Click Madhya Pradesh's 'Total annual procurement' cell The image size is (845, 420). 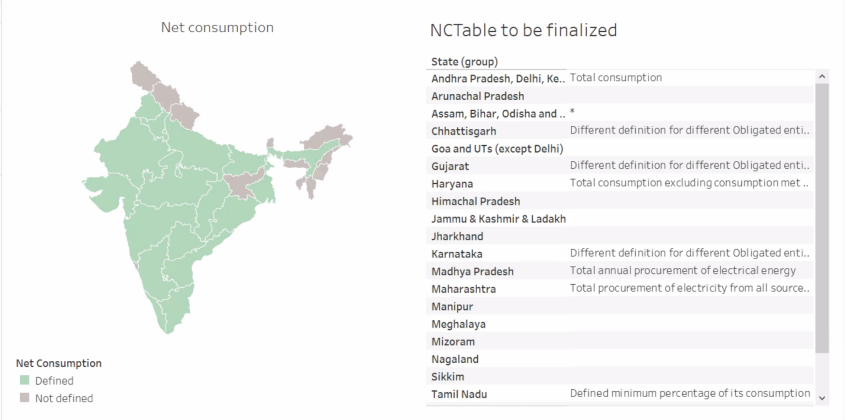682,271
